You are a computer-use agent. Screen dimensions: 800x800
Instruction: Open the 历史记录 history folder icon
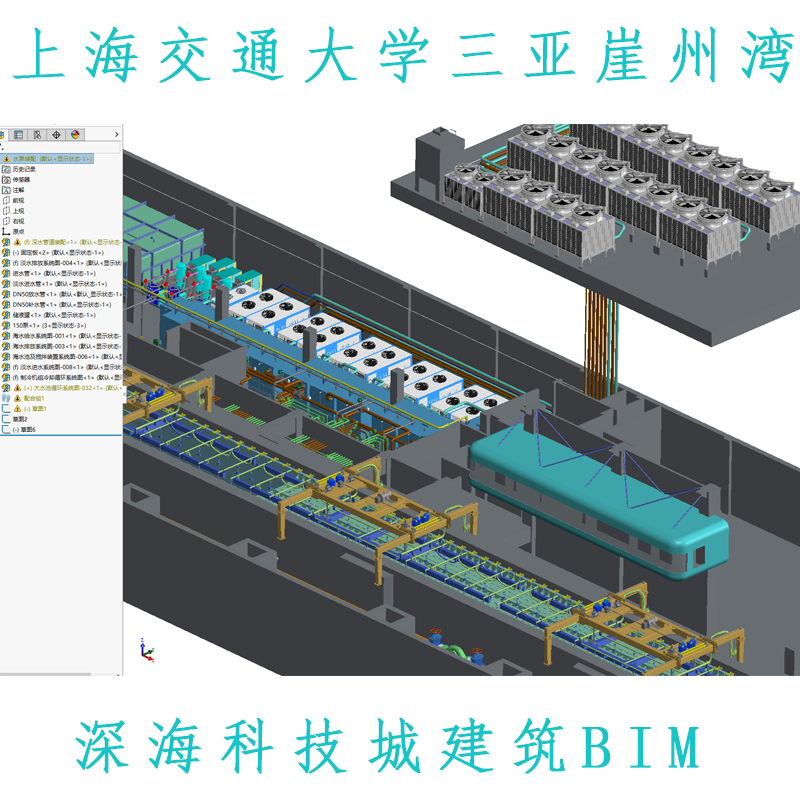6,169
